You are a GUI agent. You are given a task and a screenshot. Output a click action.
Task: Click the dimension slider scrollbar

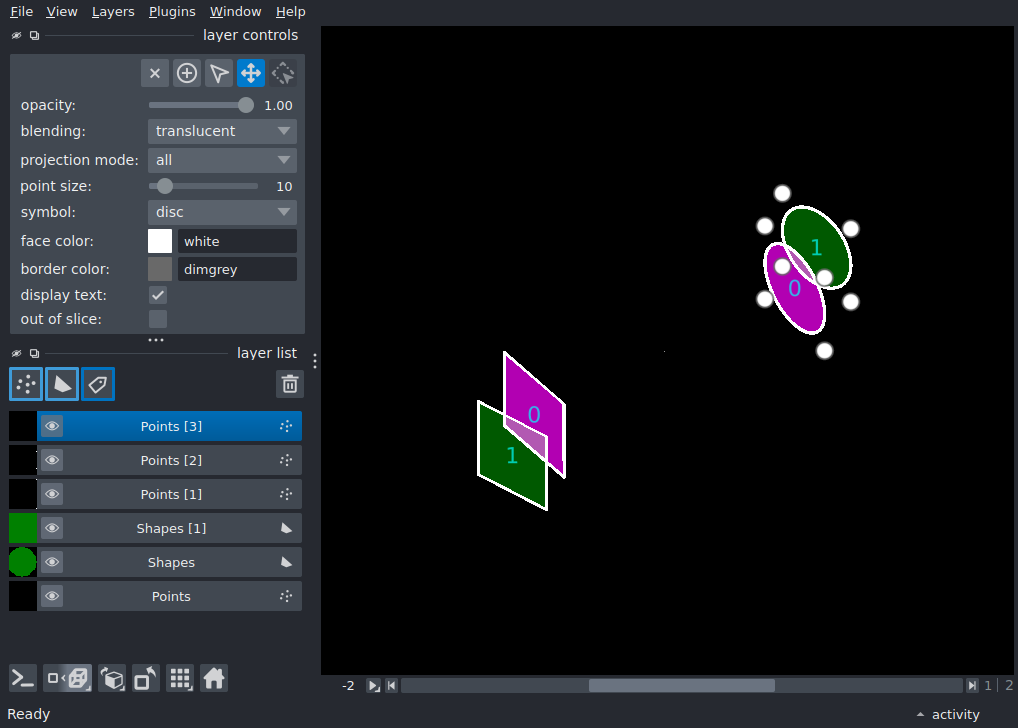[x=682, y=686]
